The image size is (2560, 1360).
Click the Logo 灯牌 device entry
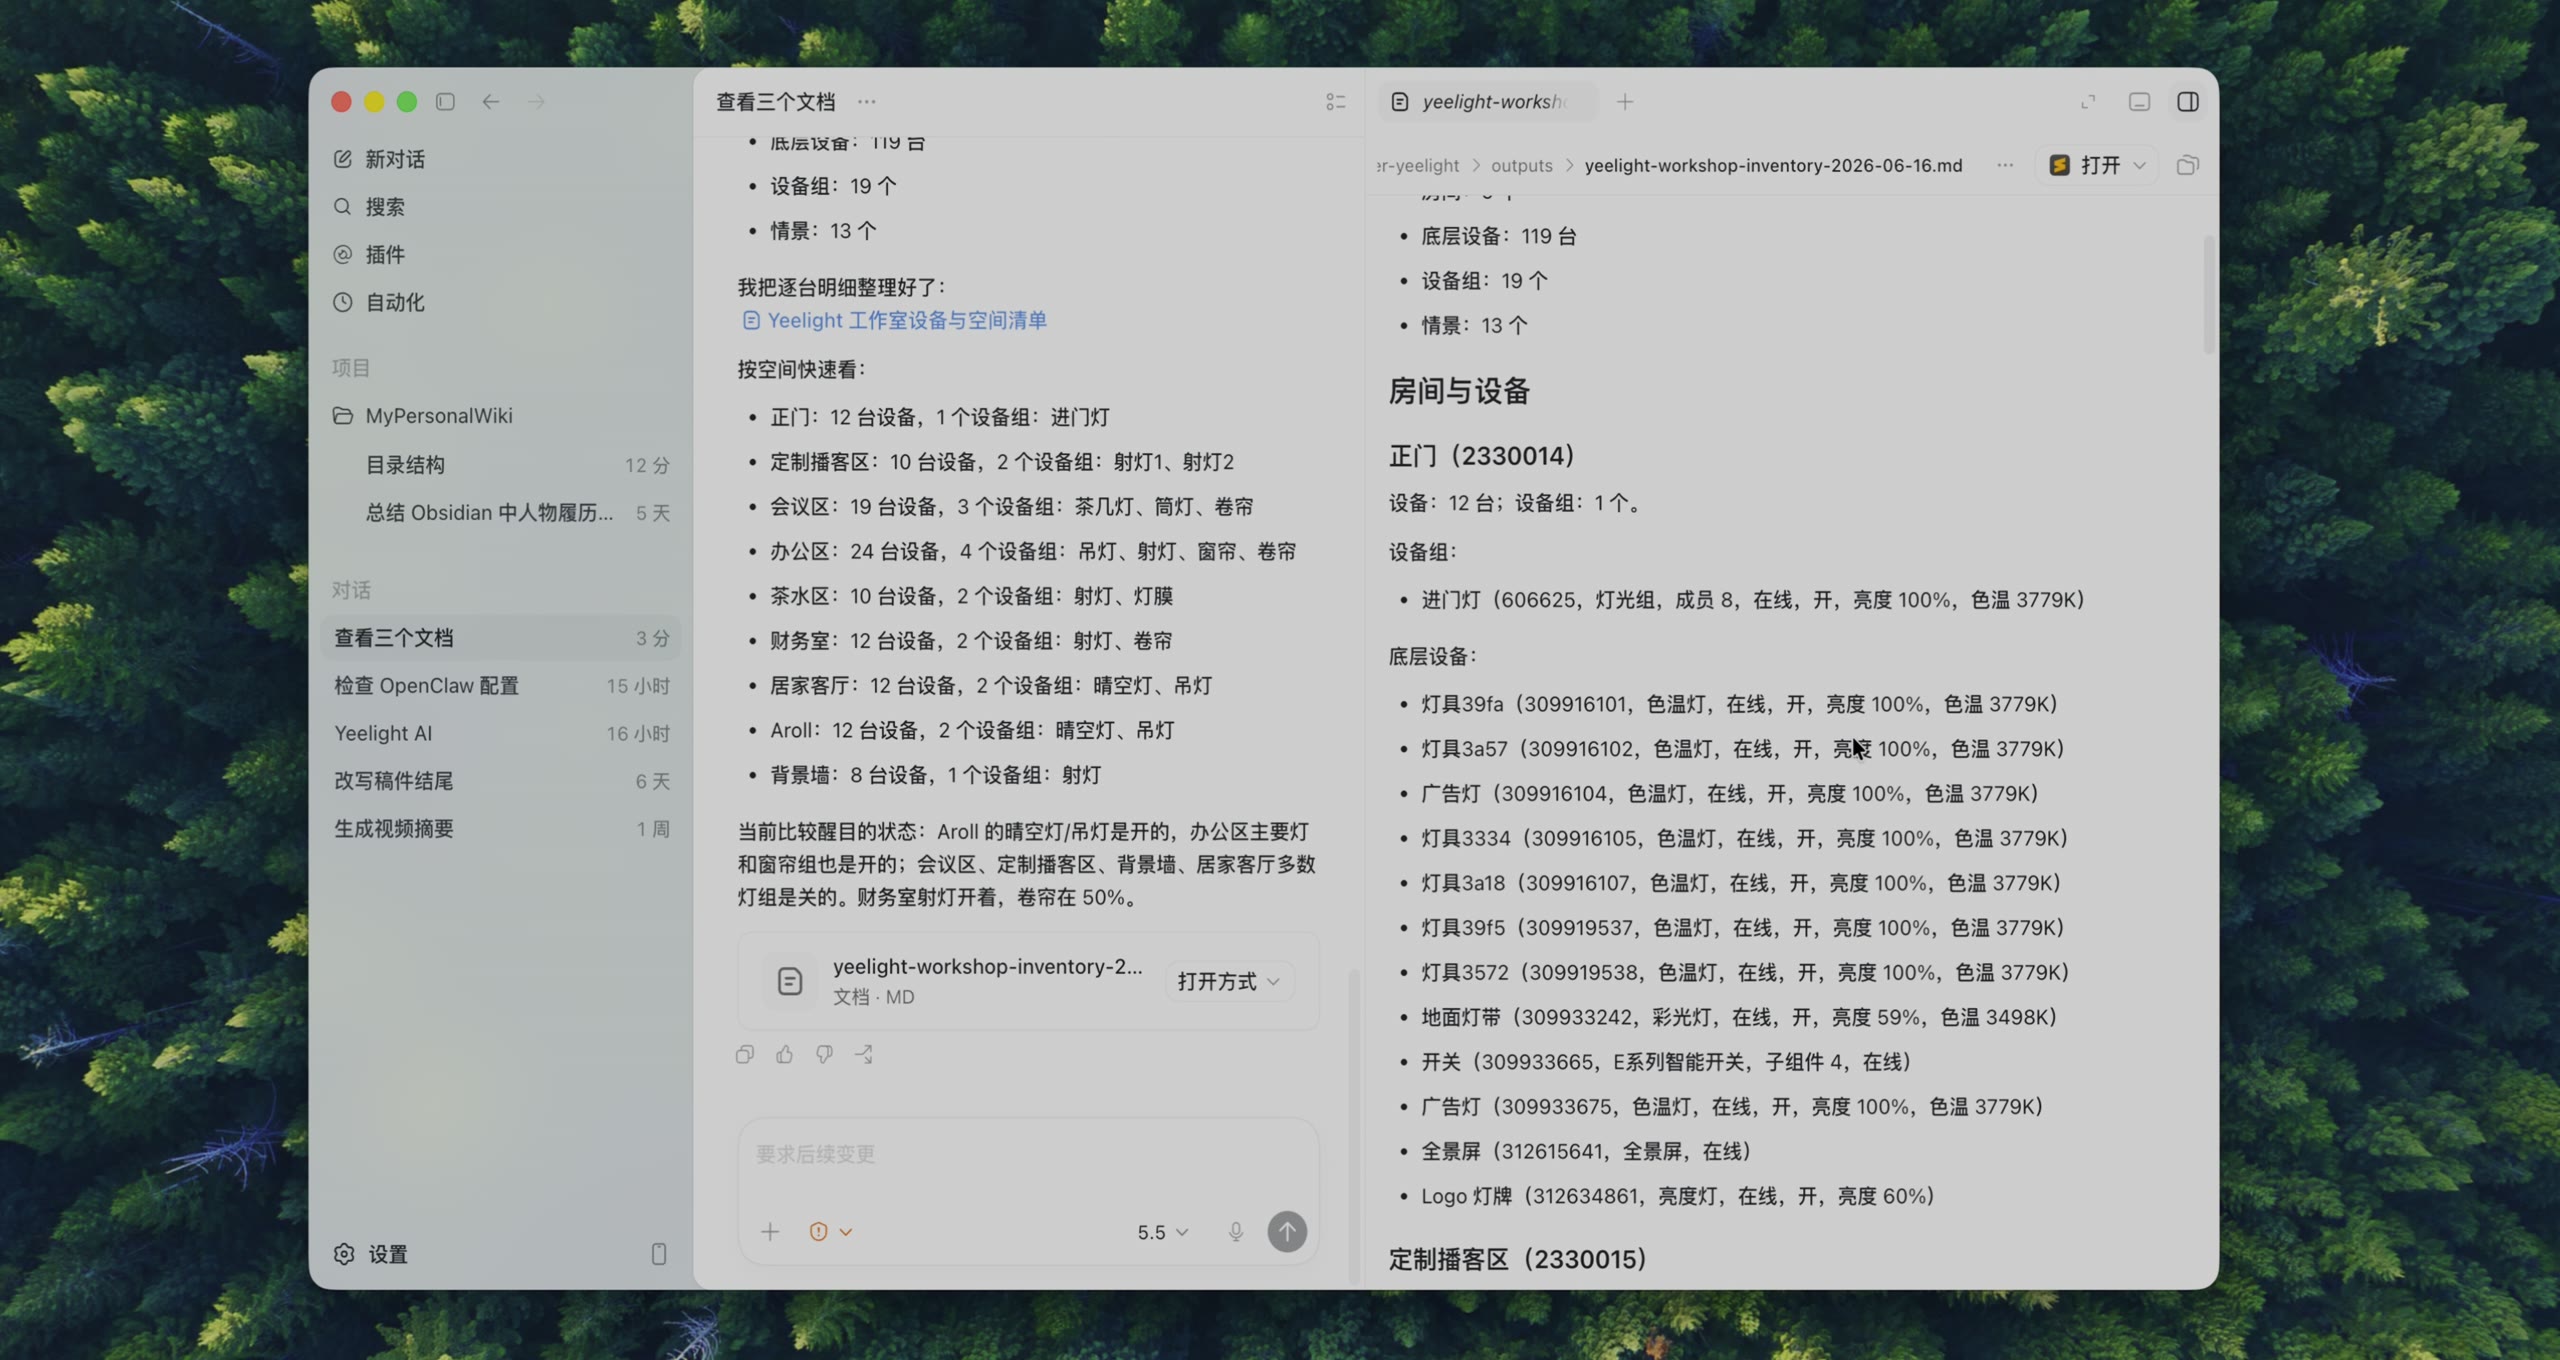click(x=1679, y=1196)
